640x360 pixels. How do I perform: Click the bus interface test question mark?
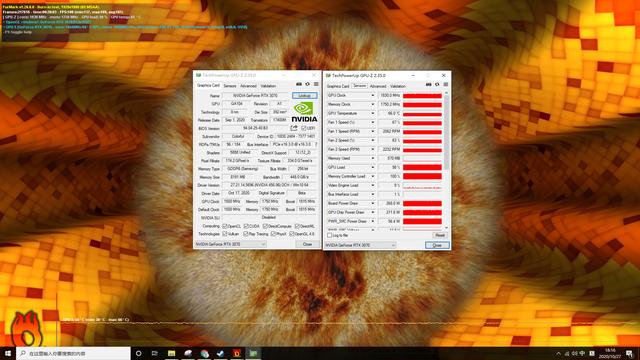coord(316,144)
